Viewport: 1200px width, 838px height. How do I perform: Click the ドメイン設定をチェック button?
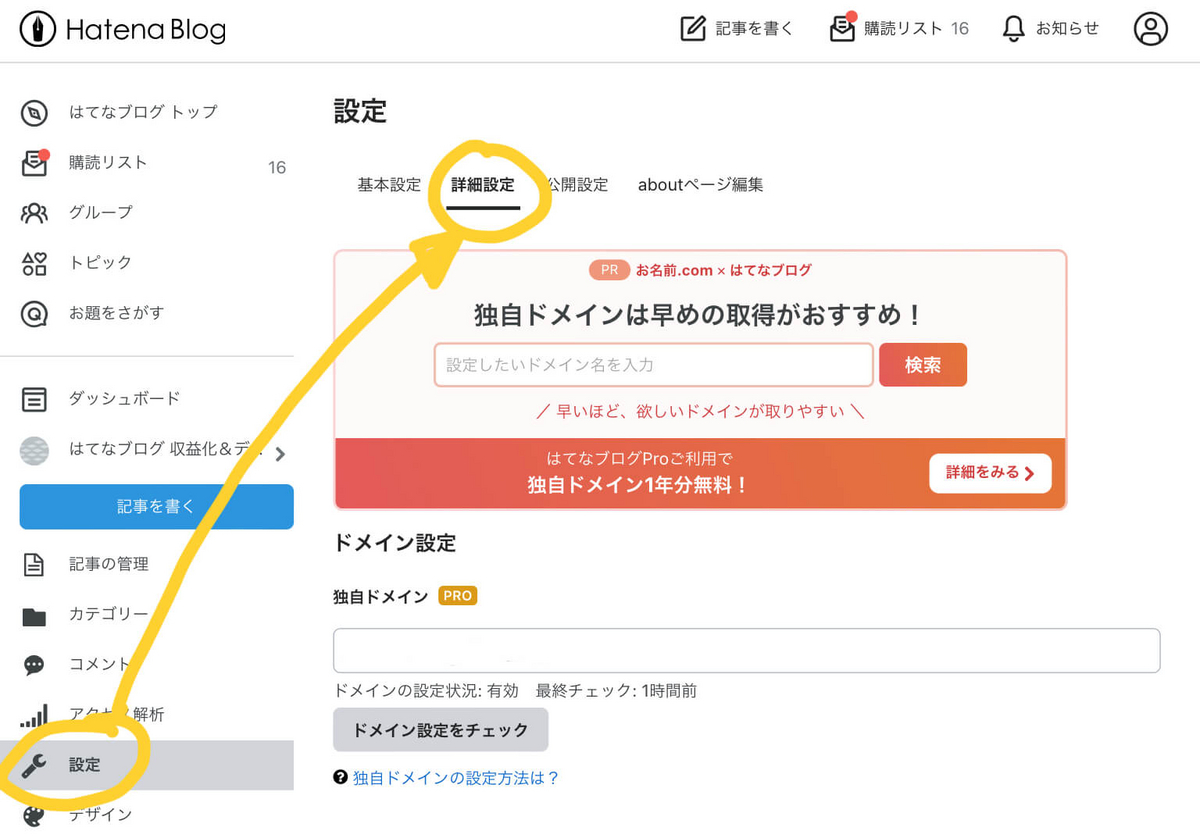click(x=440, y=730)
